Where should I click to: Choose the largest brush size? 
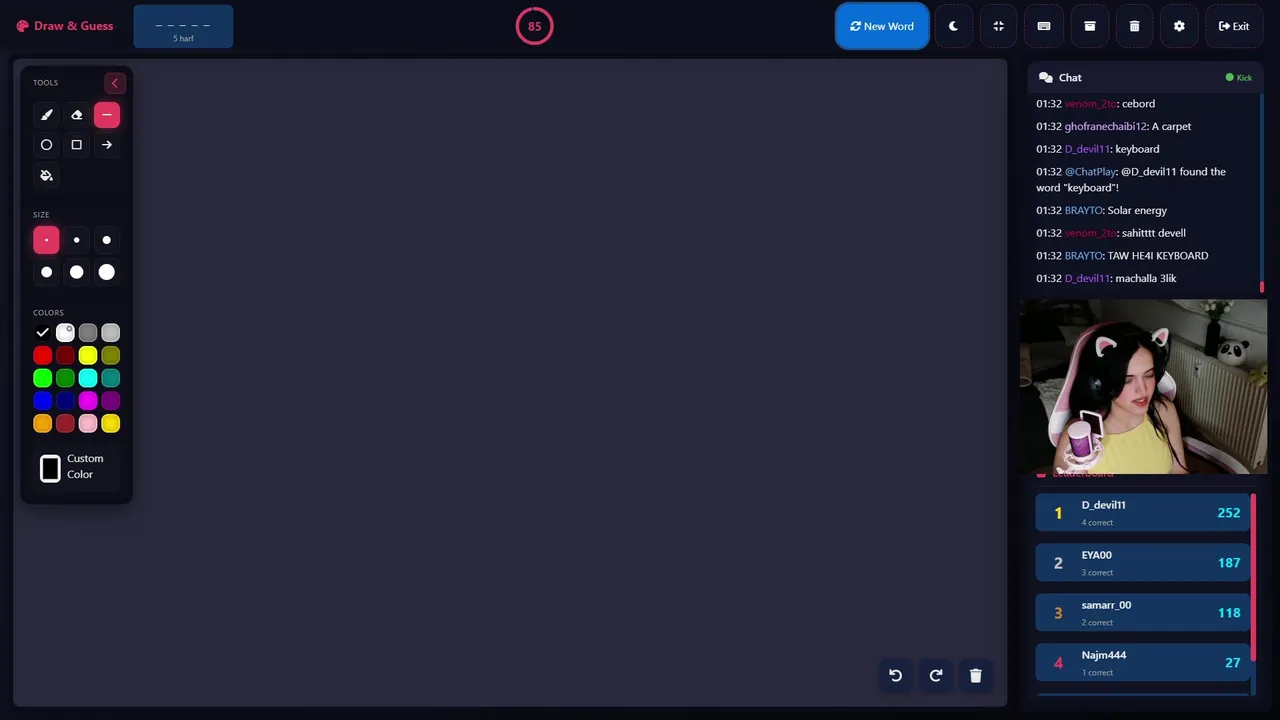pyautogui.click(x=107, y=272)
